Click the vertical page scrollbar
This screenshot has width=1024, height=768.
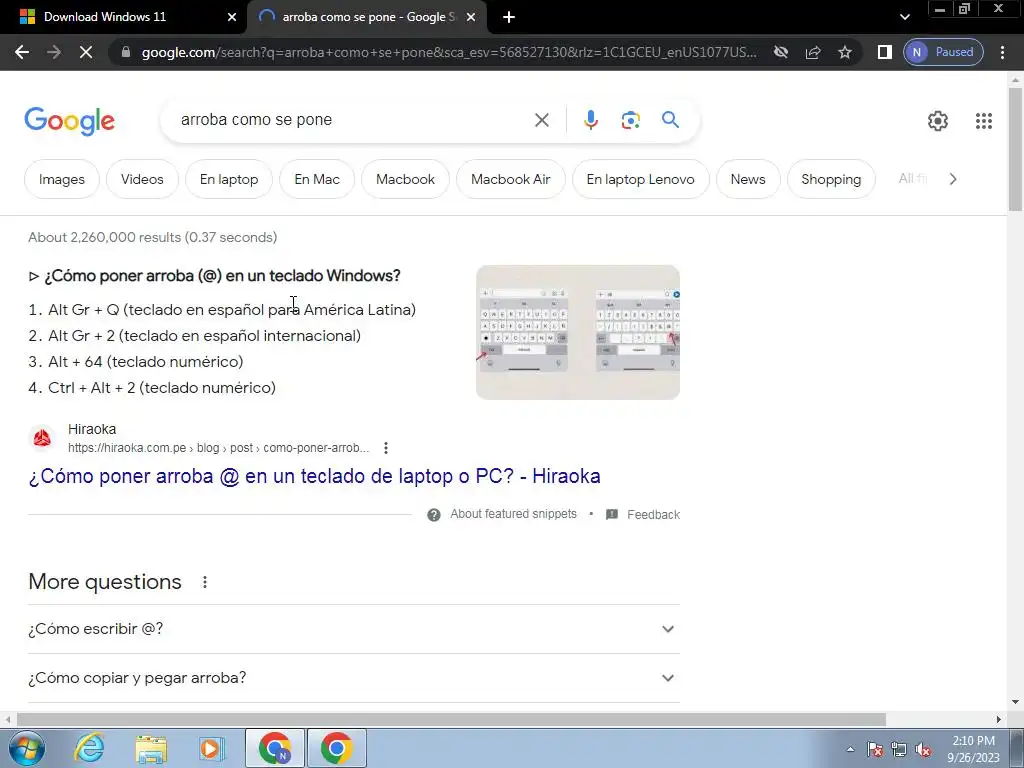[1015, 148]
